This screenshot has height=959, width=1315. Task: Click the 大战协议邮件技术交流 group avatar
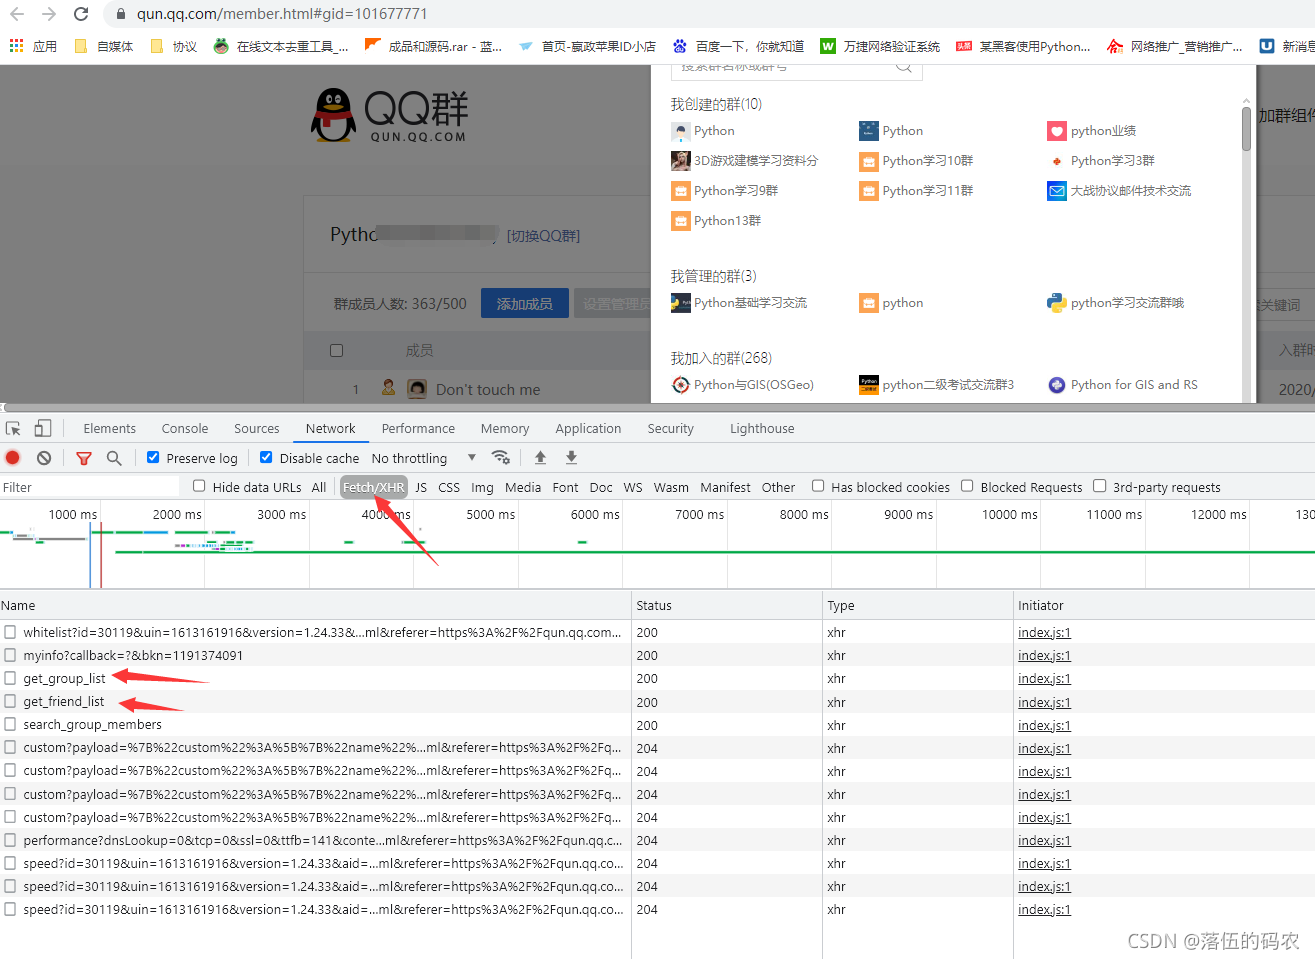click(x=1057, y=191)
